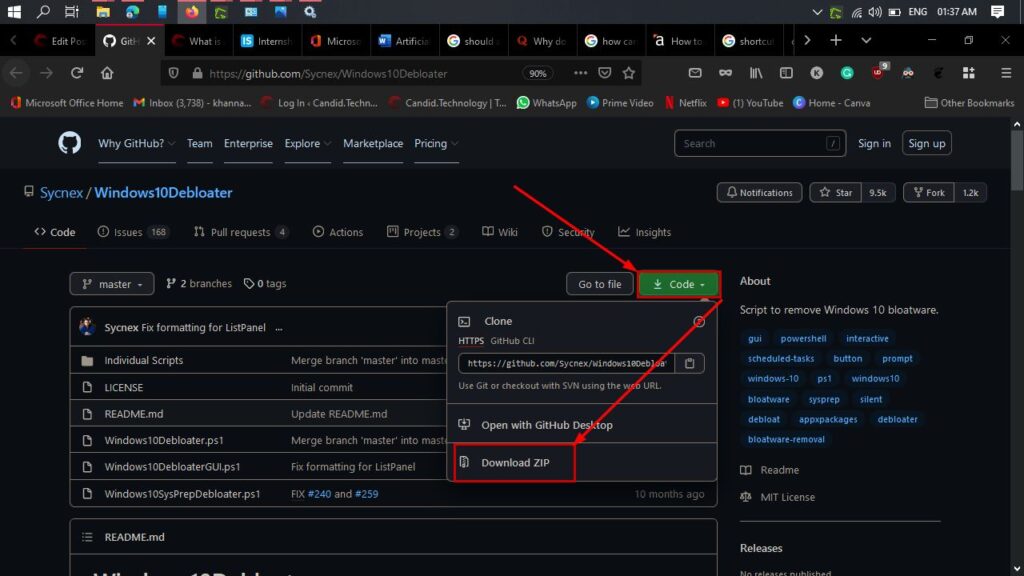Open Task View on taskbar
The image size is (1024, 576).
(72, 12)
